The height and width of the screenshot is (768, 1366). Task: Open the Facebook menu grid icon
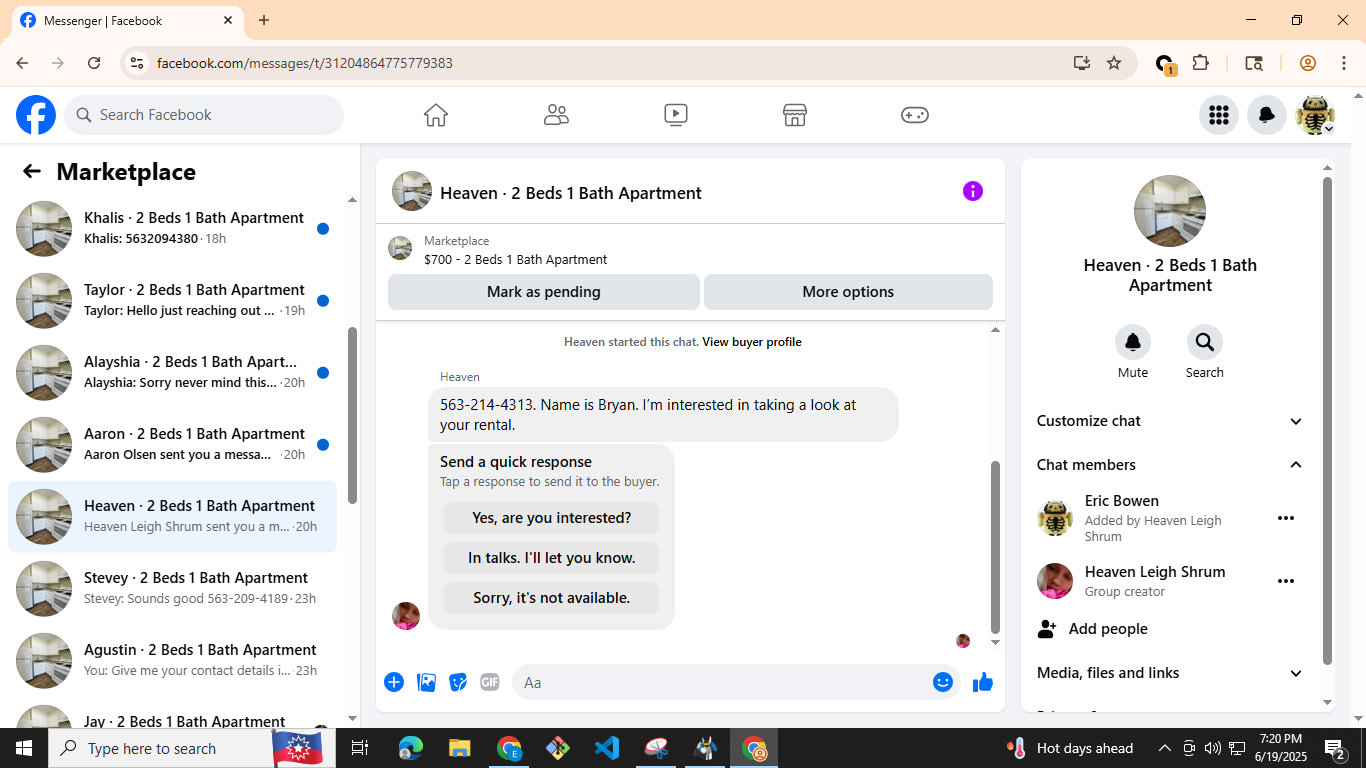1218,115
